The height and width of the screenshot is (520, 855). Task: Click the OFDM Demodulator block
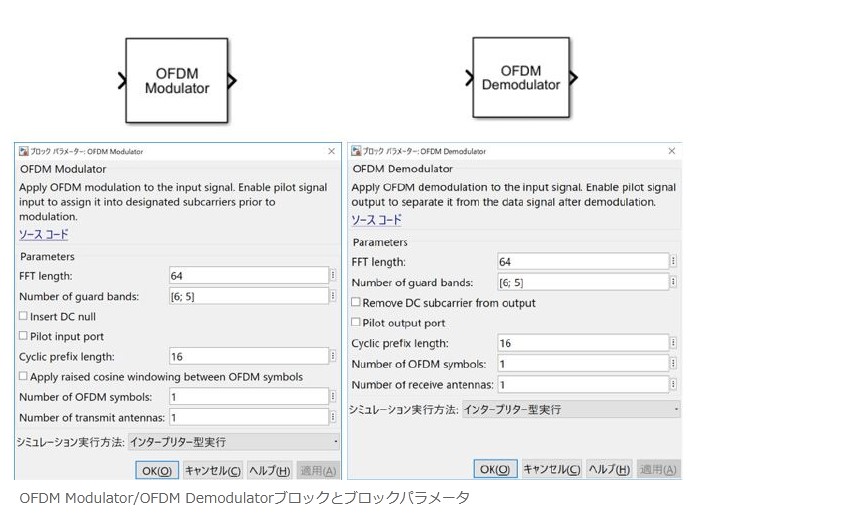pos(520,78)
